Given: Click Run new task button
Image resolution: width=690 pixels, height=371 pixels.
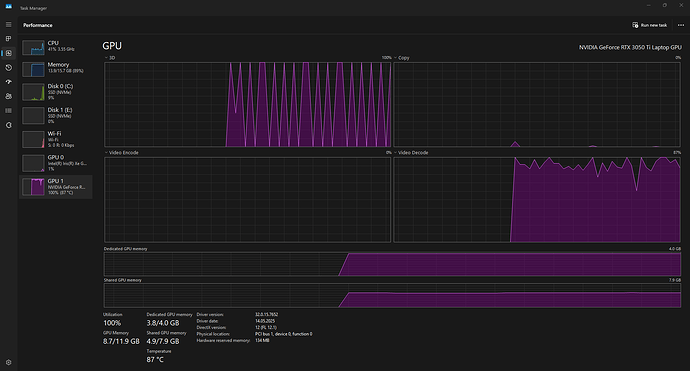Looking at the screenshot, I should (x=650, y=25).
